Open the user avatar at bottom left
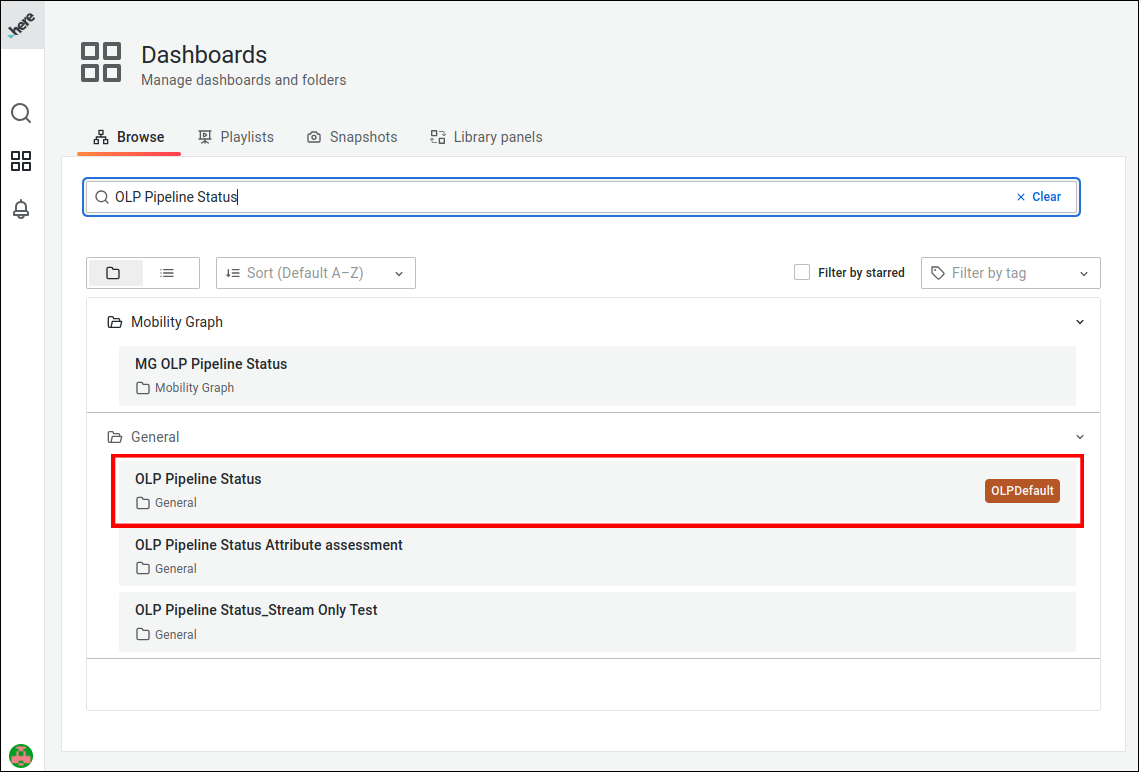This screenshot has height=772, width=1139. click(x=21, y=755)
